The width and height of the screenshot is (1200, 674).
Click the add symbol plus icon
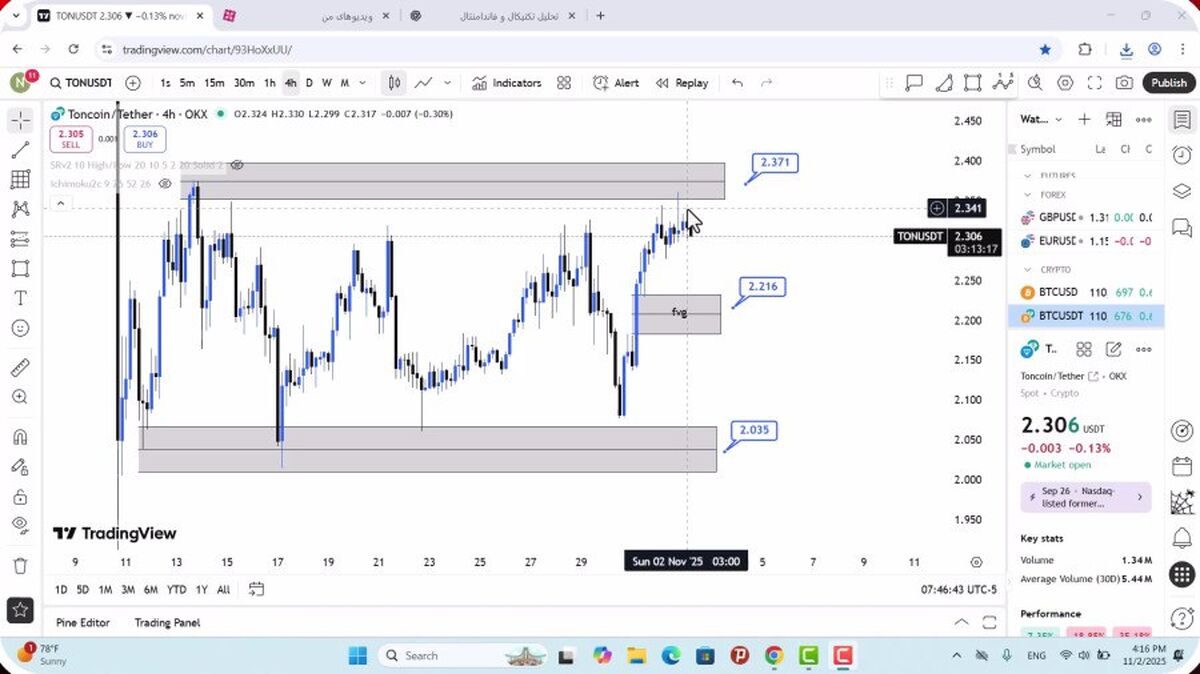click(x=133, y=83)
